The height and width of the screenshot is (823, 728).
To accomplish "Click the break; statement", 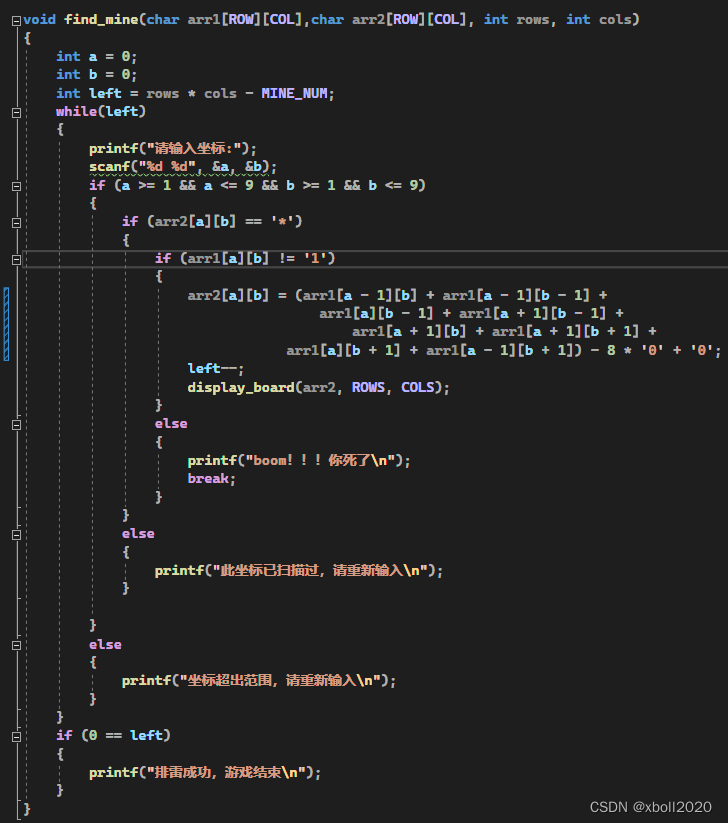I will click(x=212, y=479).
